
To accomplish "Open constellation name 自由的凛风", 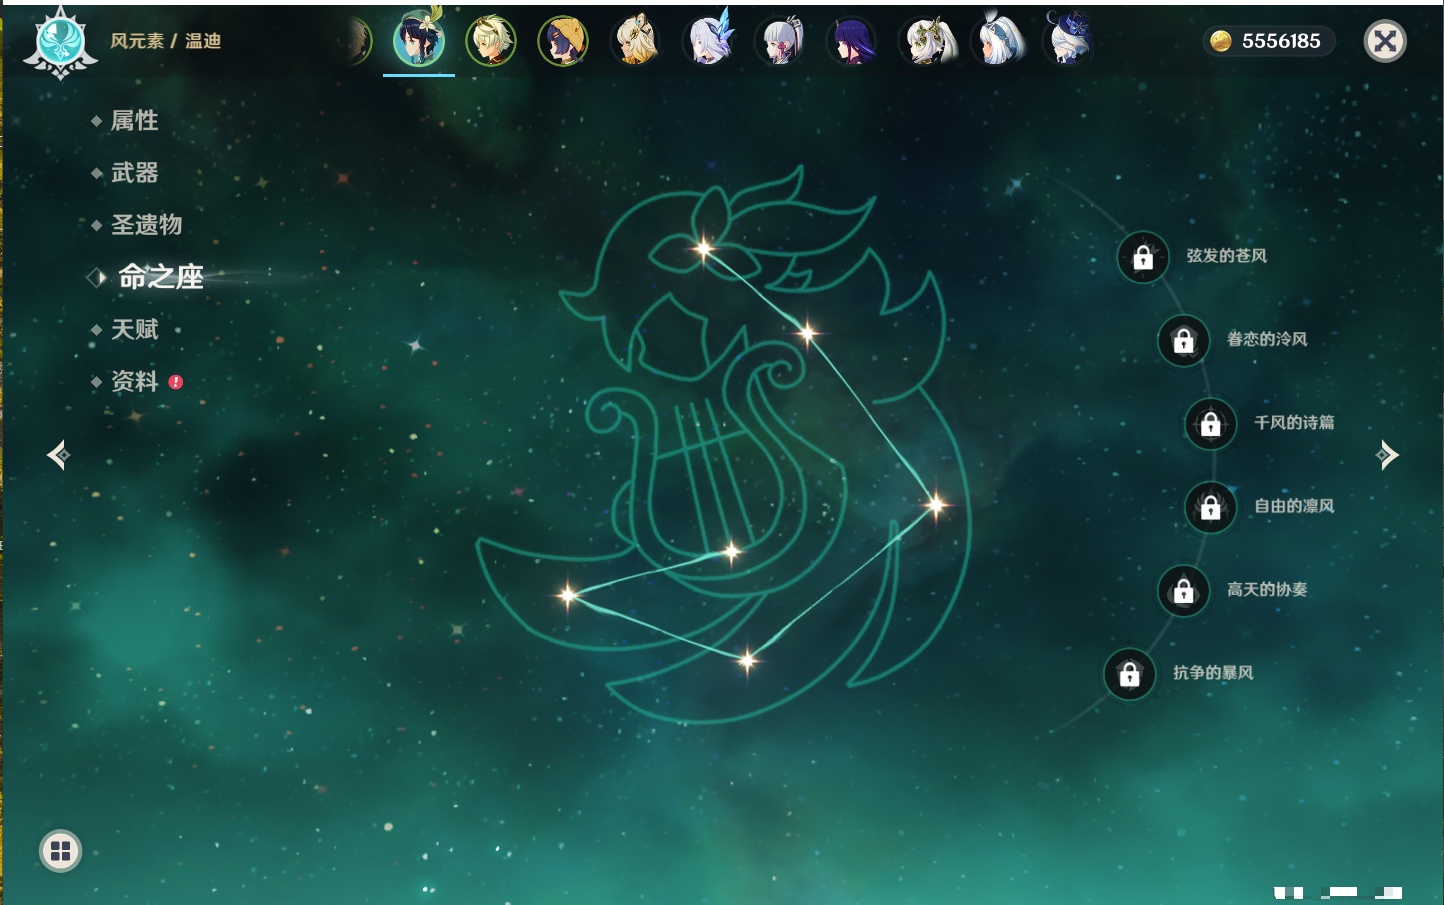I will 1294,506.
